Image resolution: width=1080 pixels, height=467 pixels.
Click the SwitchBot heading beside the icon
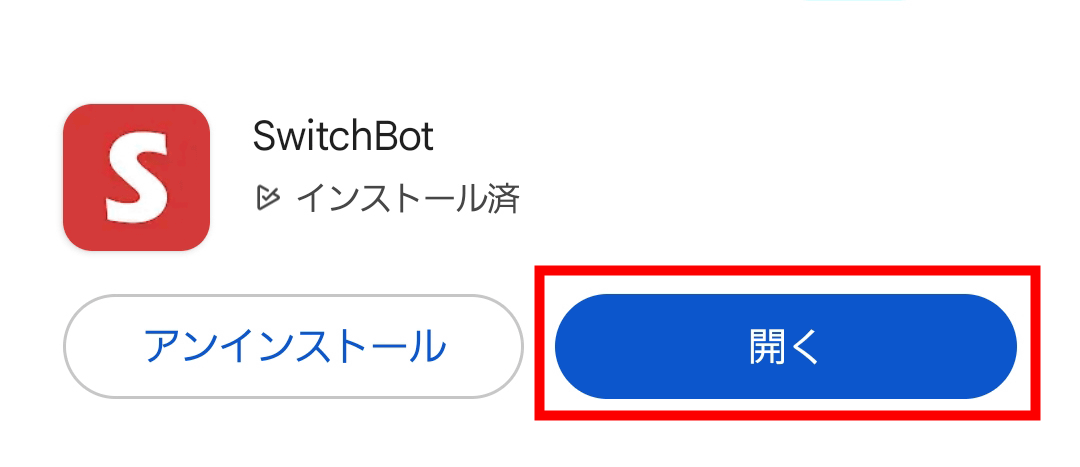343,136
